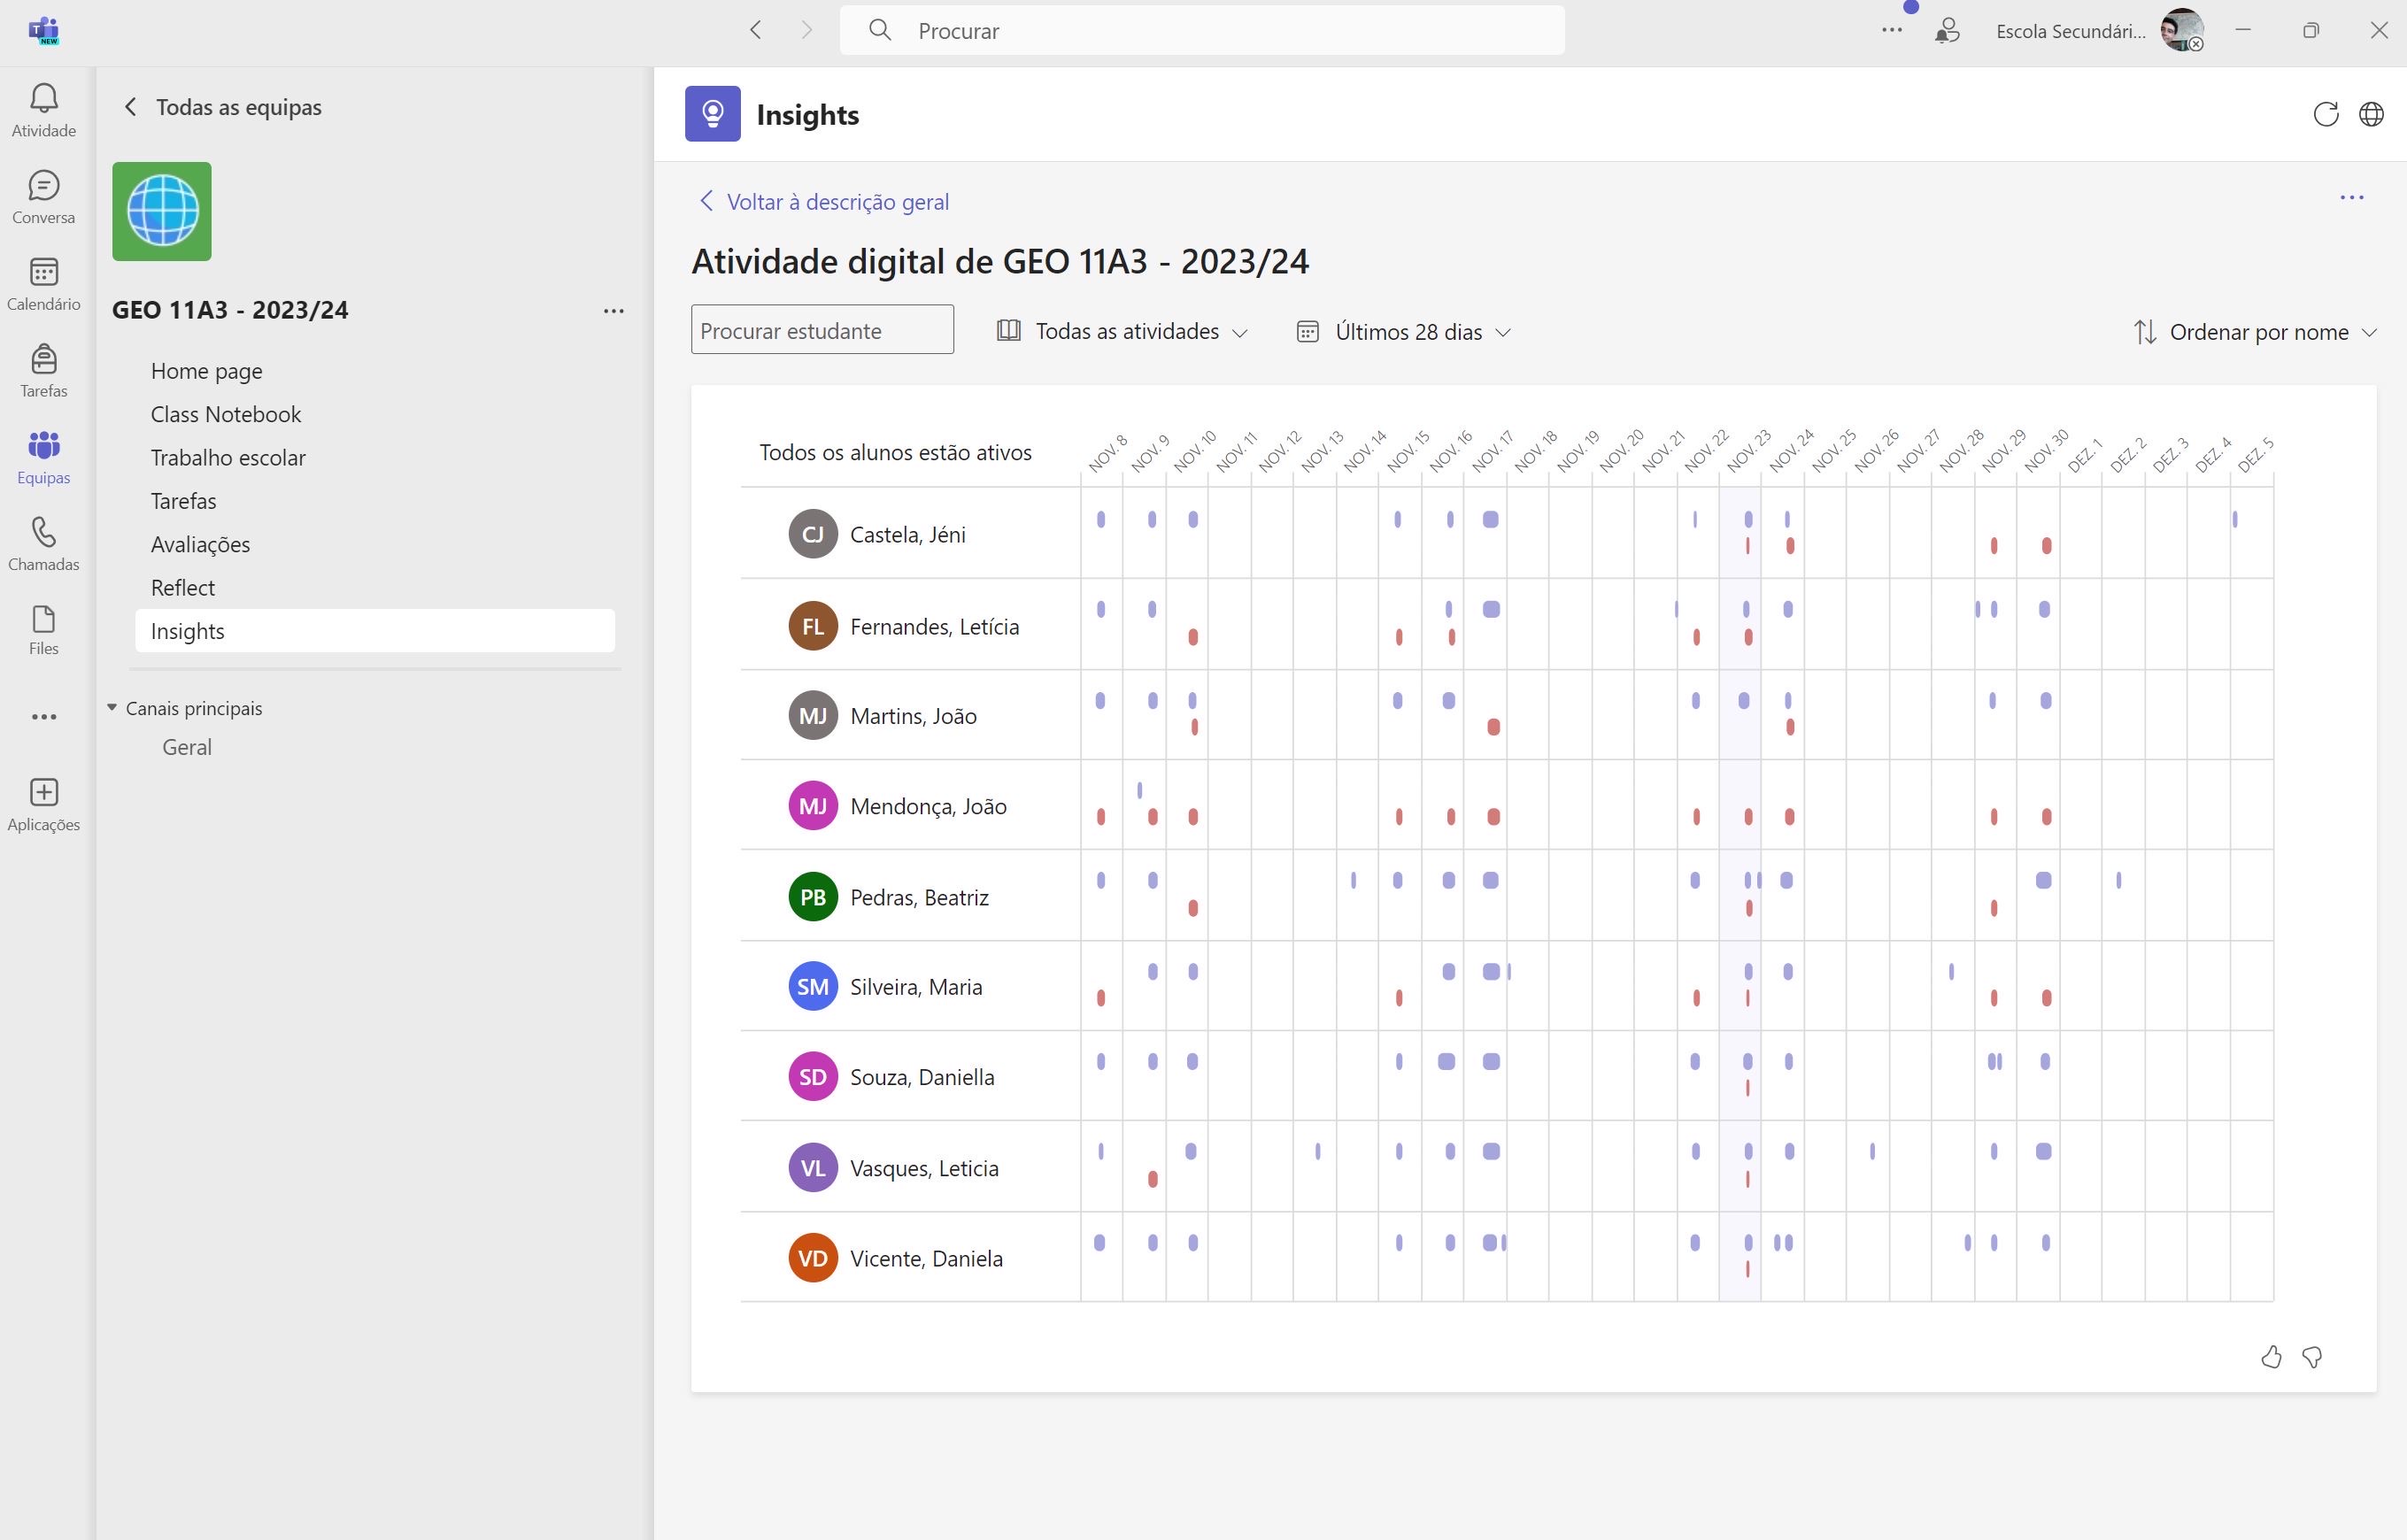Open the Últimos 28 dias date dropdown
Viewport: 2407px width, 1540px height.
point(1403,331)
